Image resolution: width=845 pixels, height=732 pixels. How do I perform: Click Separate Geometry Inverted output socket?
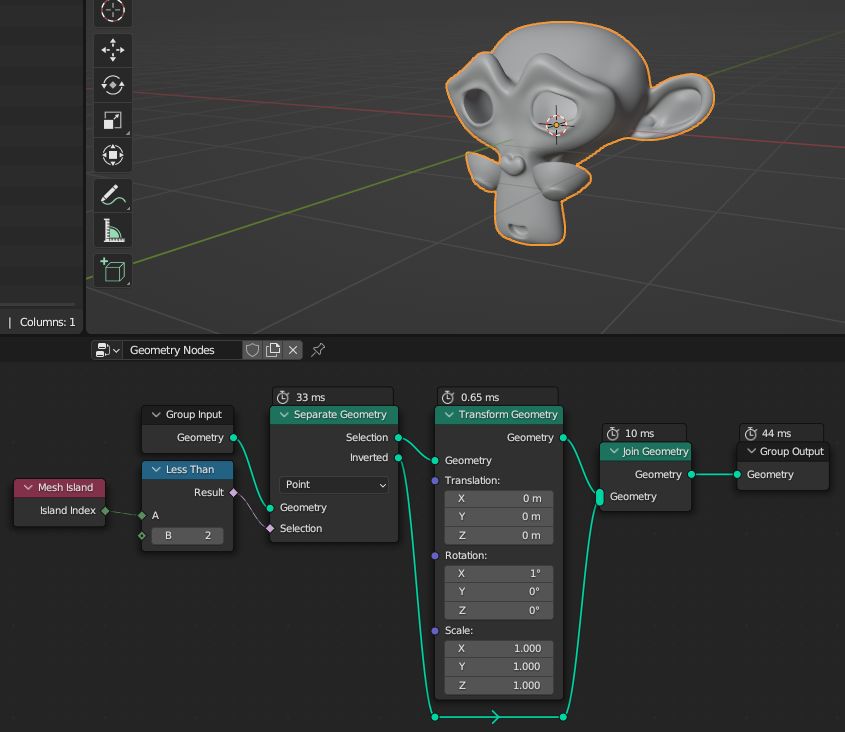click(x=398, y=458)
